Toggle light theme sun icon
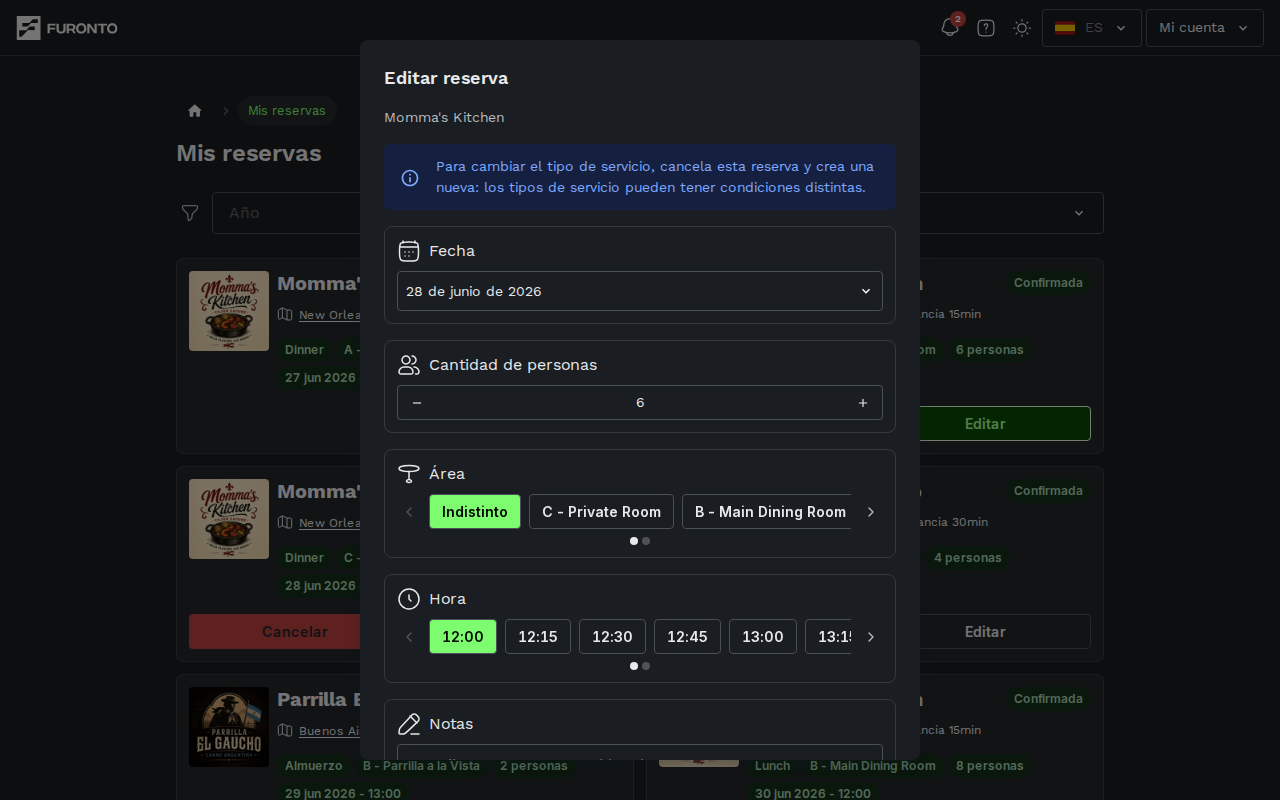 [x=1022, y=28]
